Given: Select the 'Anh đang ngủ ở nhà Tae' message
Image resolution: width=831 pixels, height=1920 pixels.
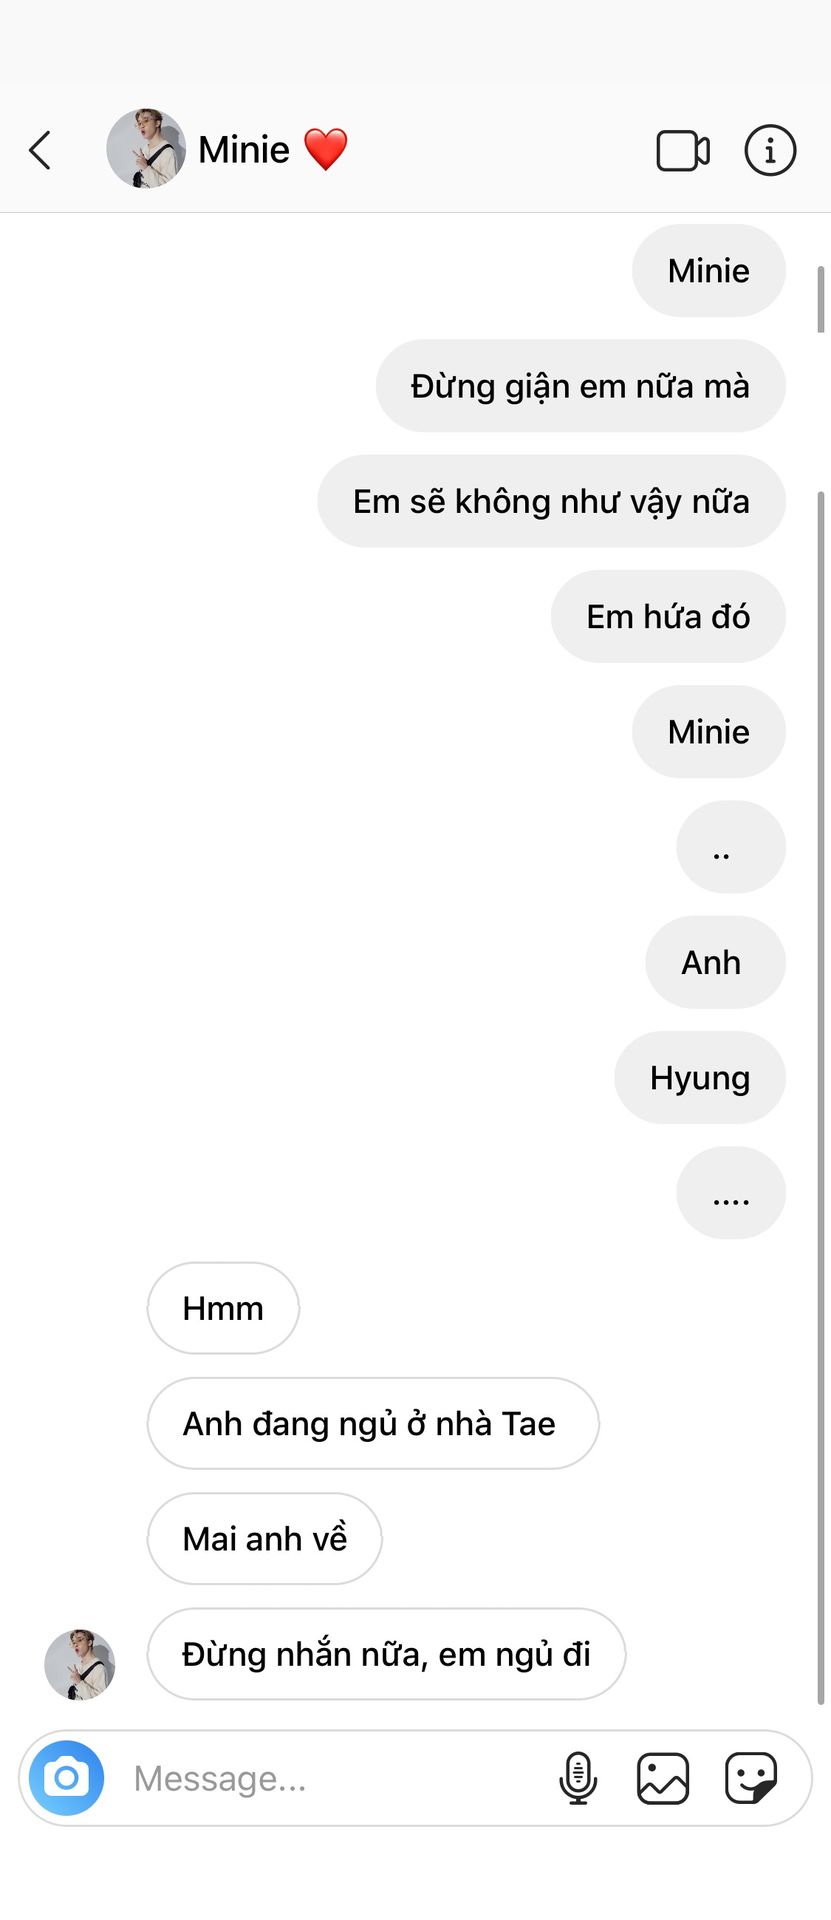Looking at the screenshot, I should click(373, 1423).
